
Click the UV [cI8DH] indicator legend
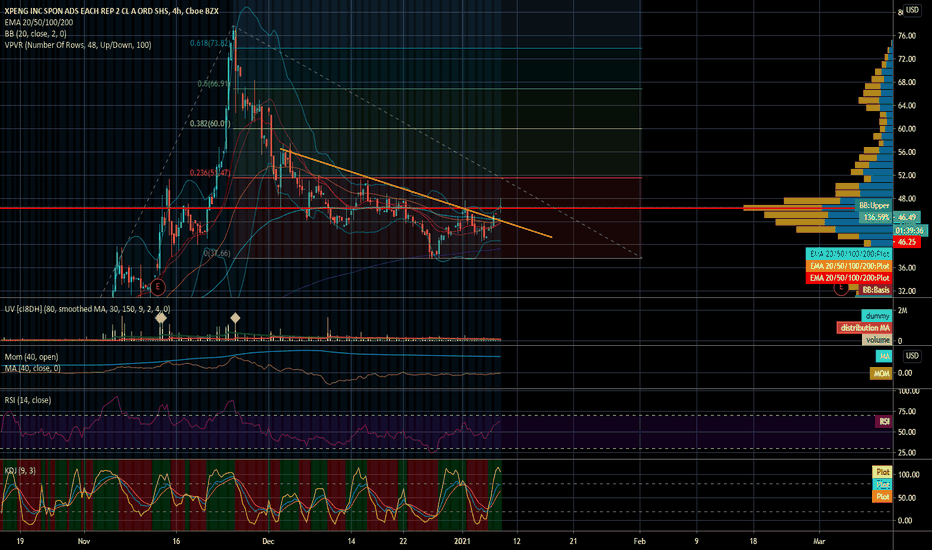click(87, 309)
